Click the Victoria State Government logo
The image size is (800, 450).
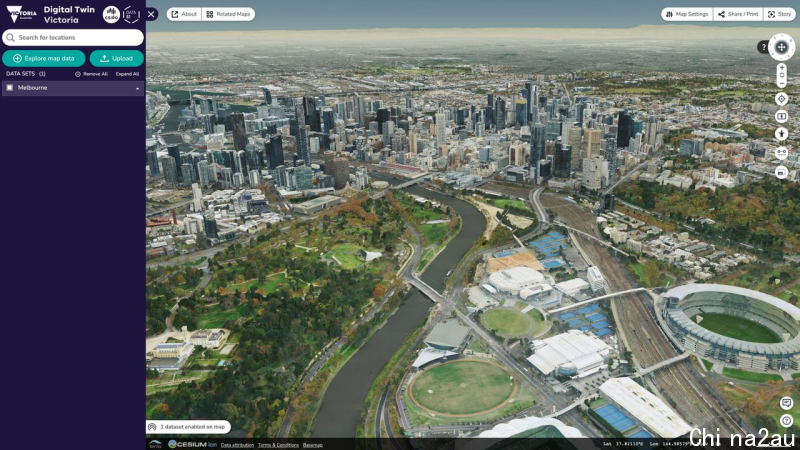[21, 14]
